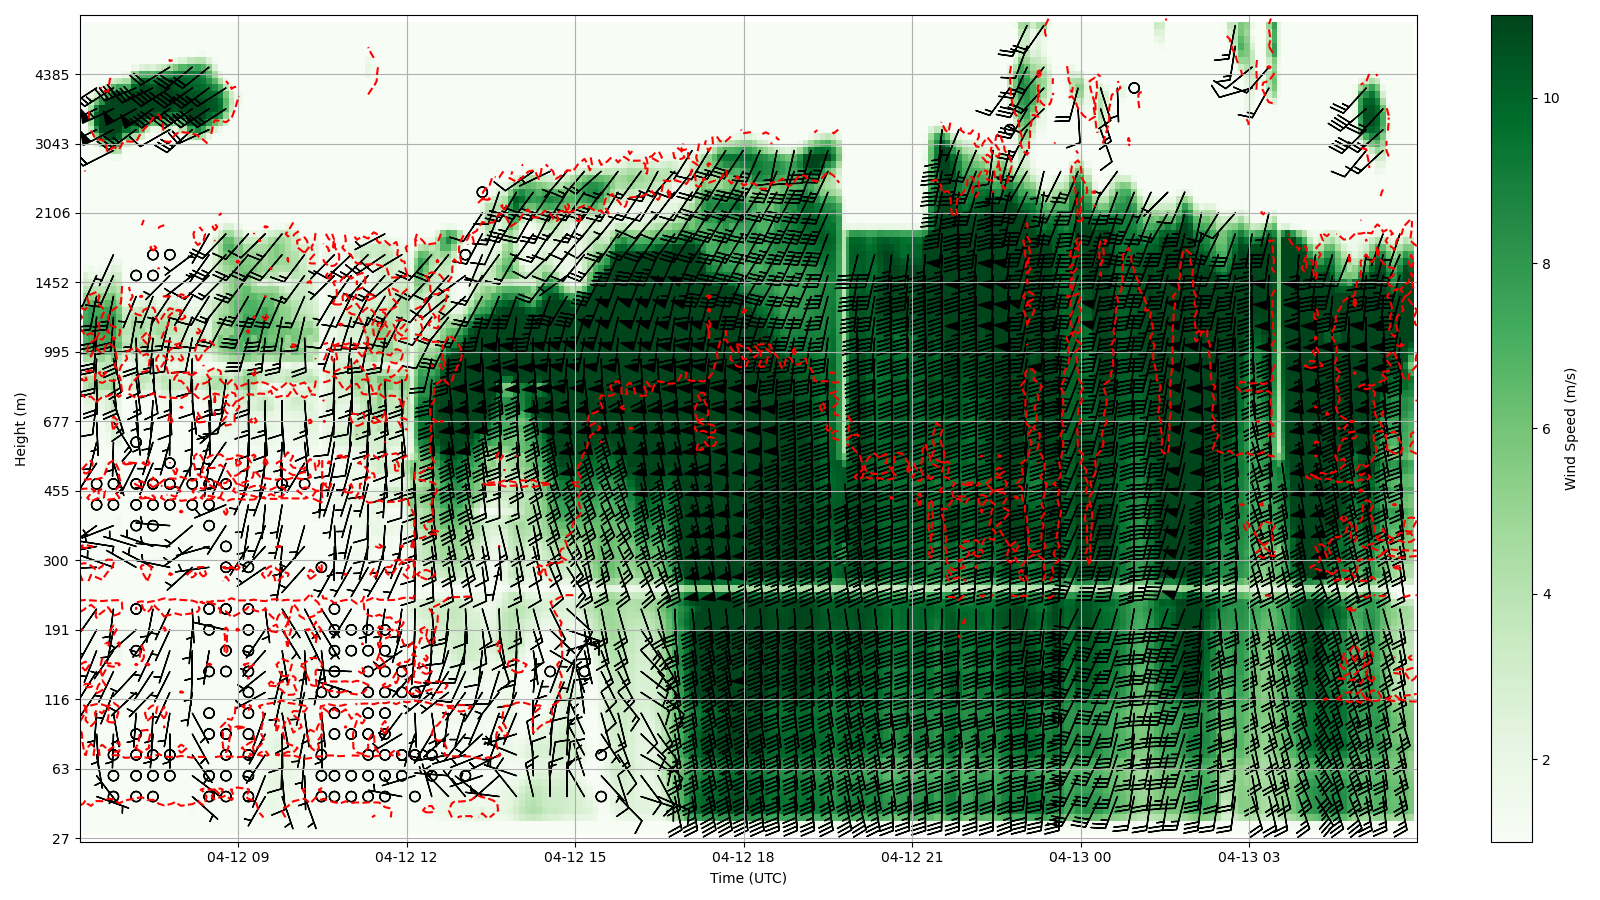
Task: Select the 6 tick label on colorbar
Action: (x=1547, y=429)
